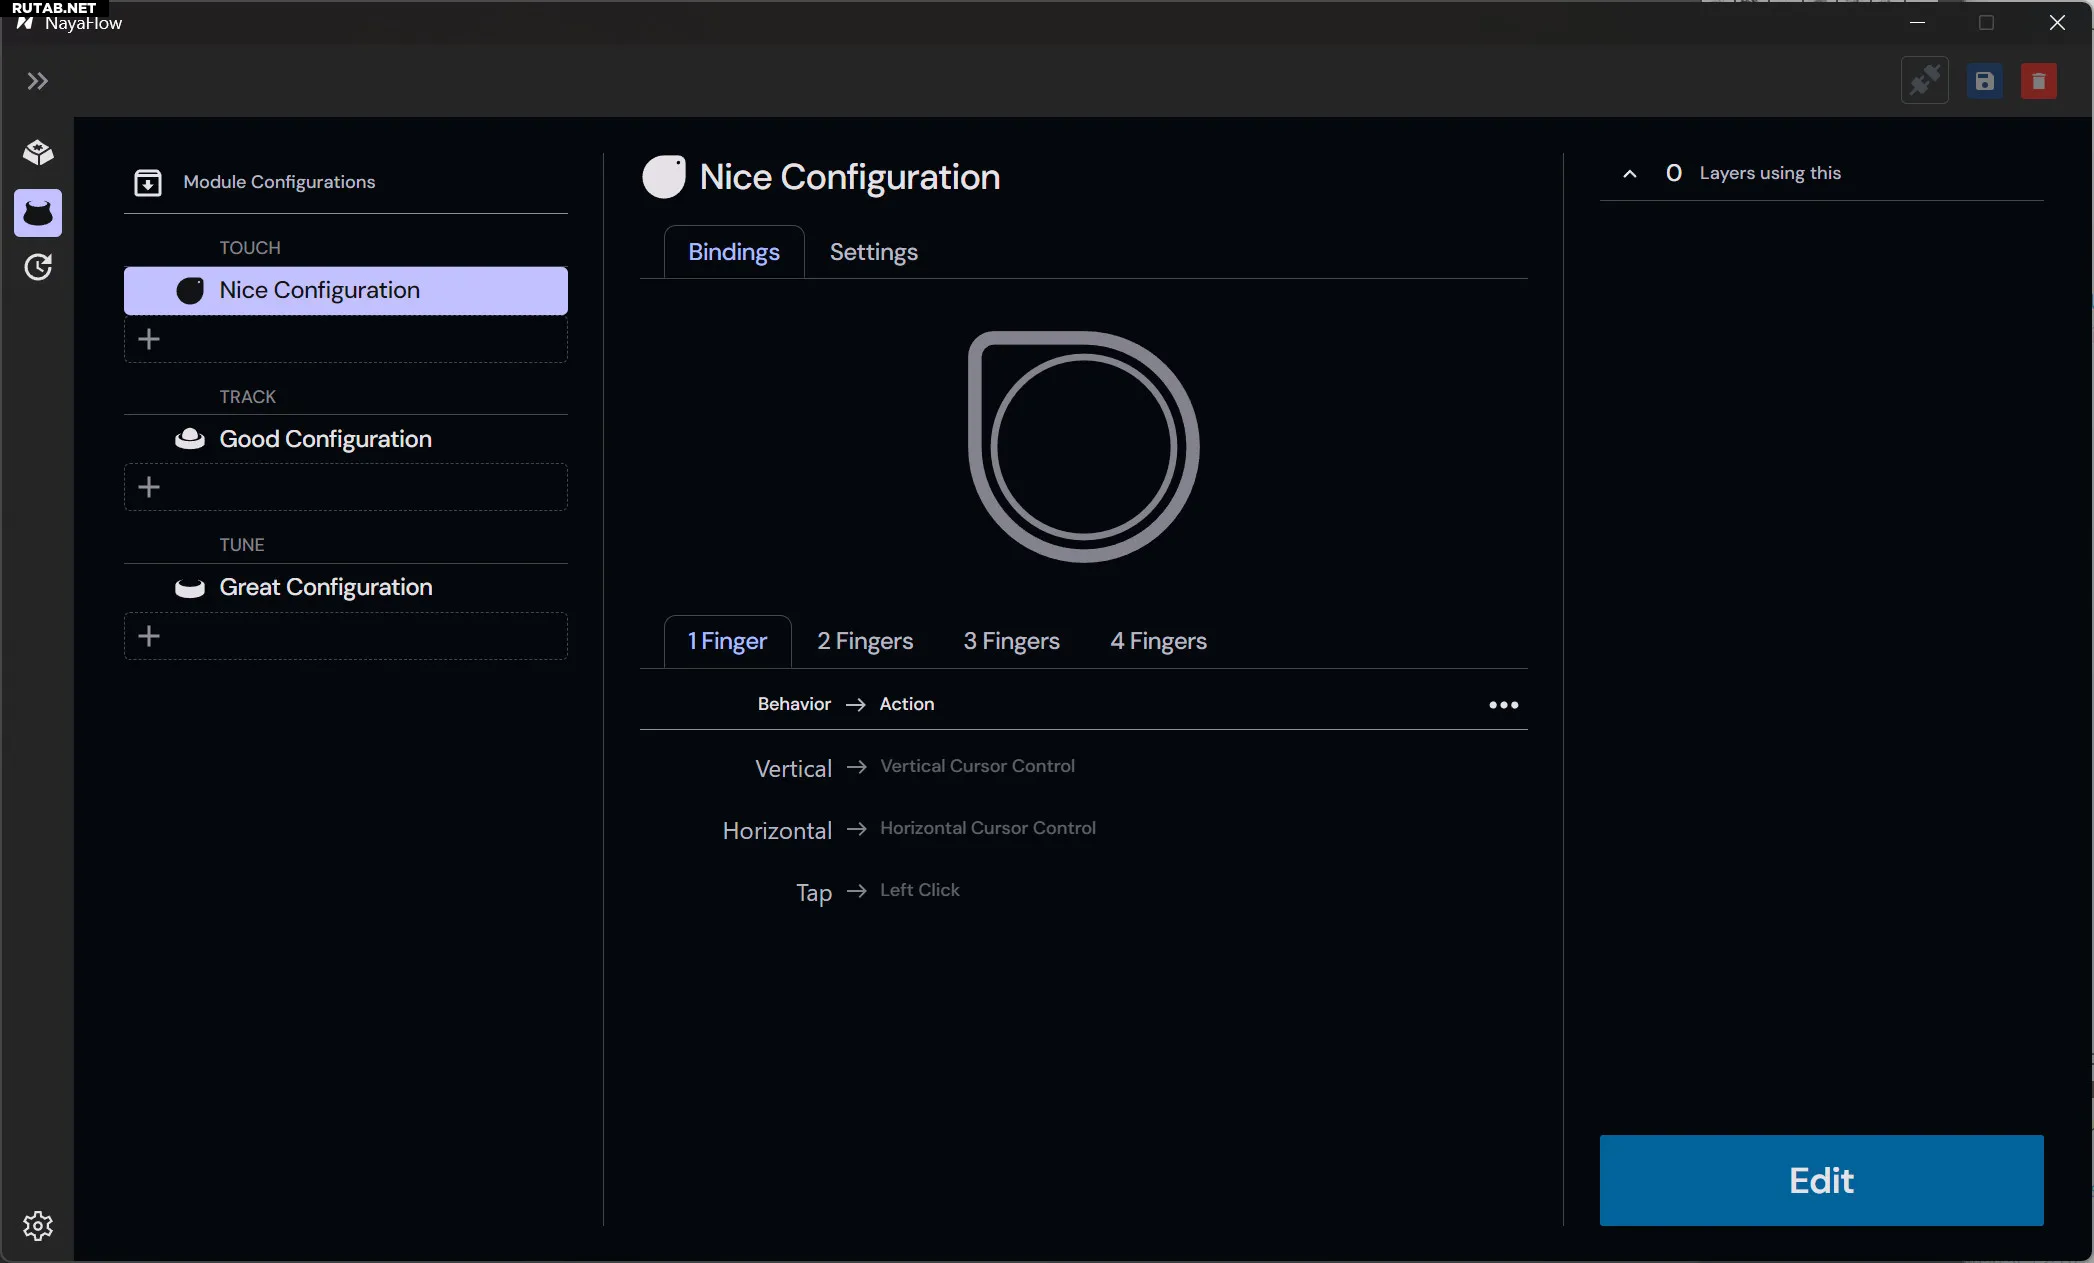The width and height of the screenshot is (2094, 1263).
Task: Click the Module Configurations import icon
Action: (148, 182)
